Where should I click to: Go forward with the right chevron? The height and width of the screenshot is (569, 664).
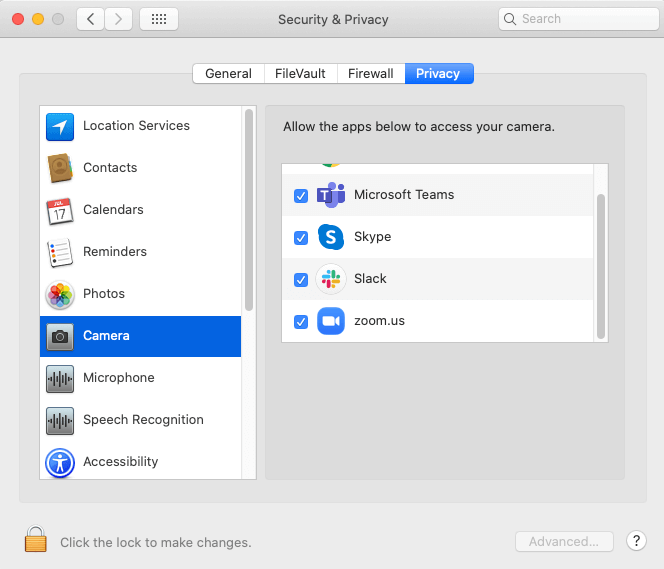[119, 19]
